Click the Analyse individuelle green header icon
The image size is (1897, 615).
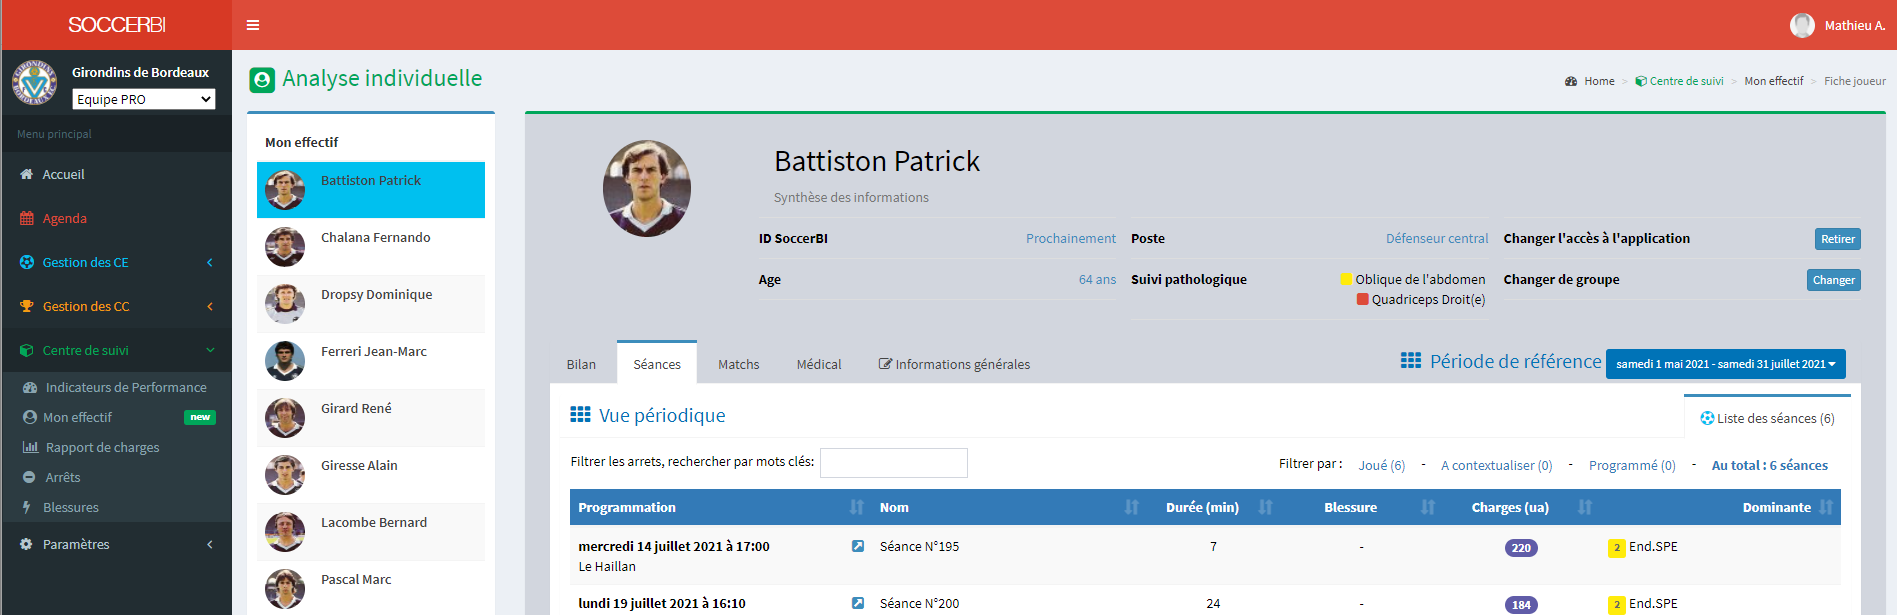click(x=262, y=80)
